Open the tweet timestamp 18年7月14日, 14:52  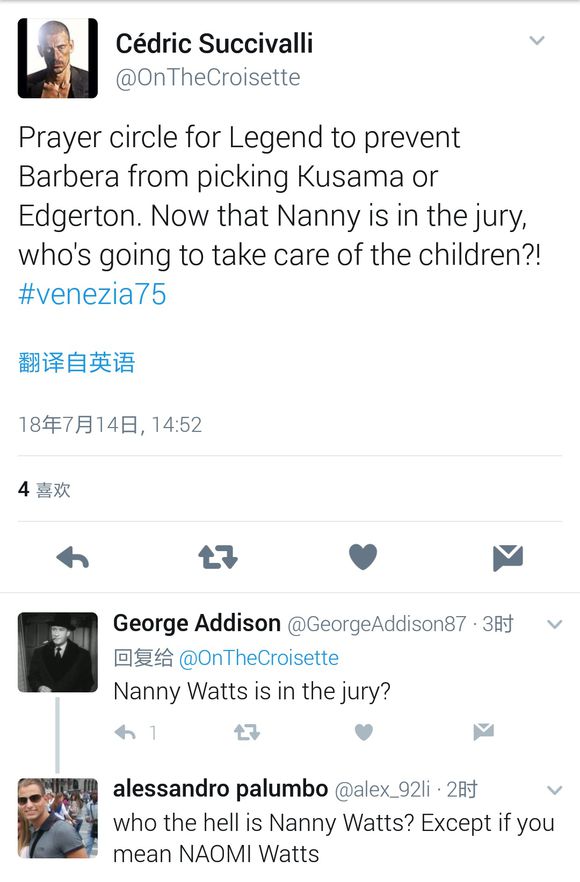click(110, 424)
